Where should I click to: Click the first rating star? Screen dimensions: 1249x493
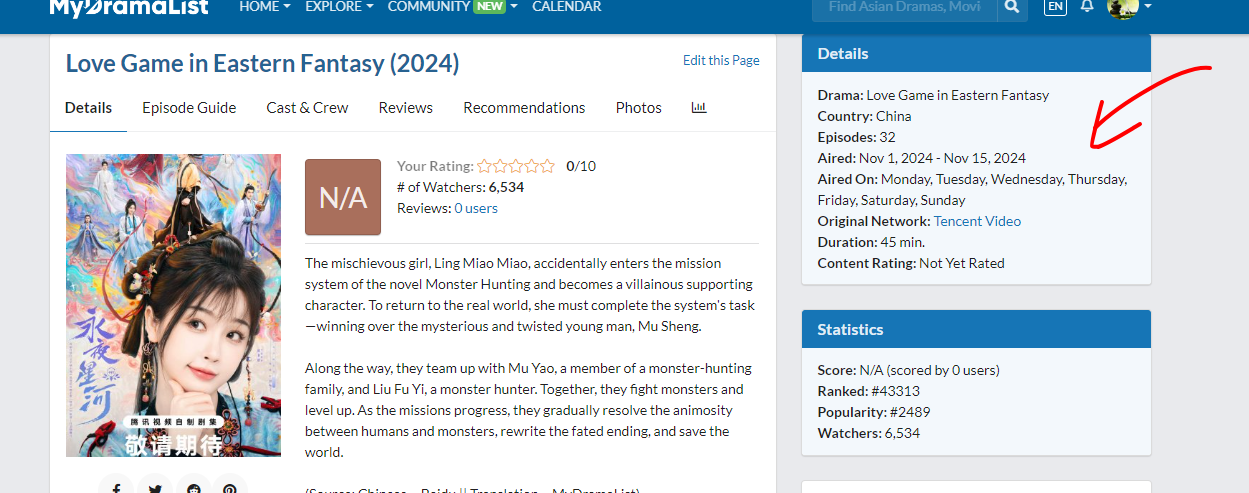(484, 166)
